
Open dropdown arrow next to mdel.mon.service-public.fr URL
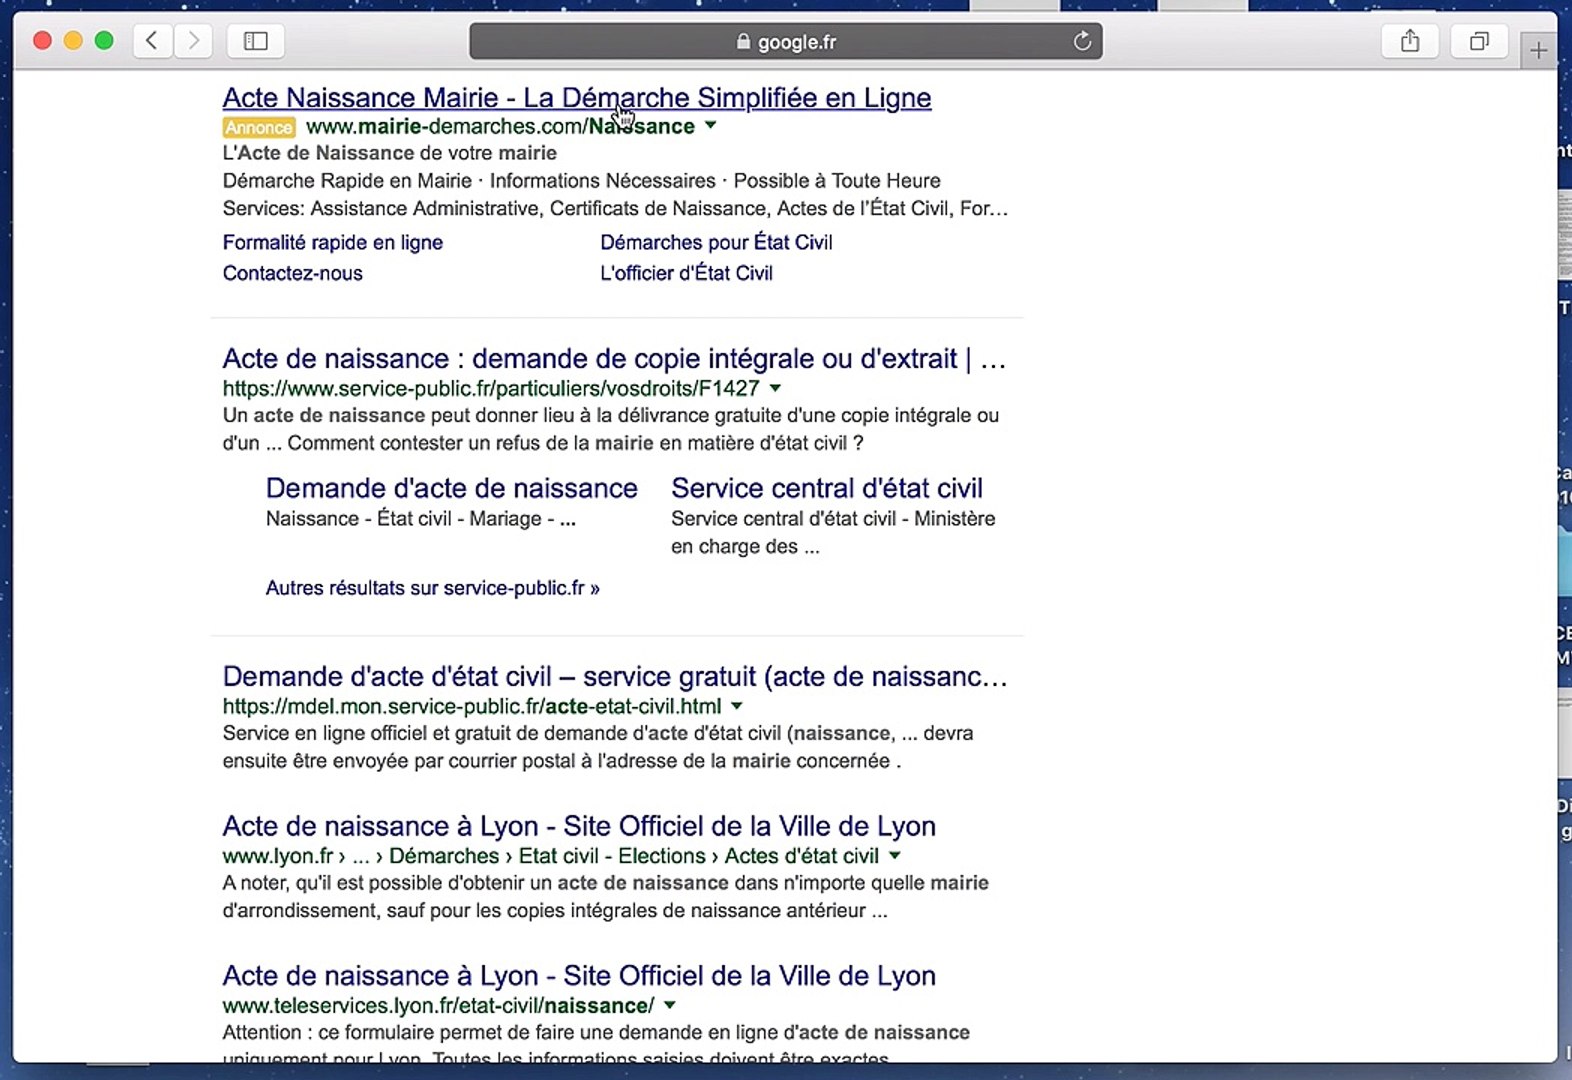click(737, 706)
